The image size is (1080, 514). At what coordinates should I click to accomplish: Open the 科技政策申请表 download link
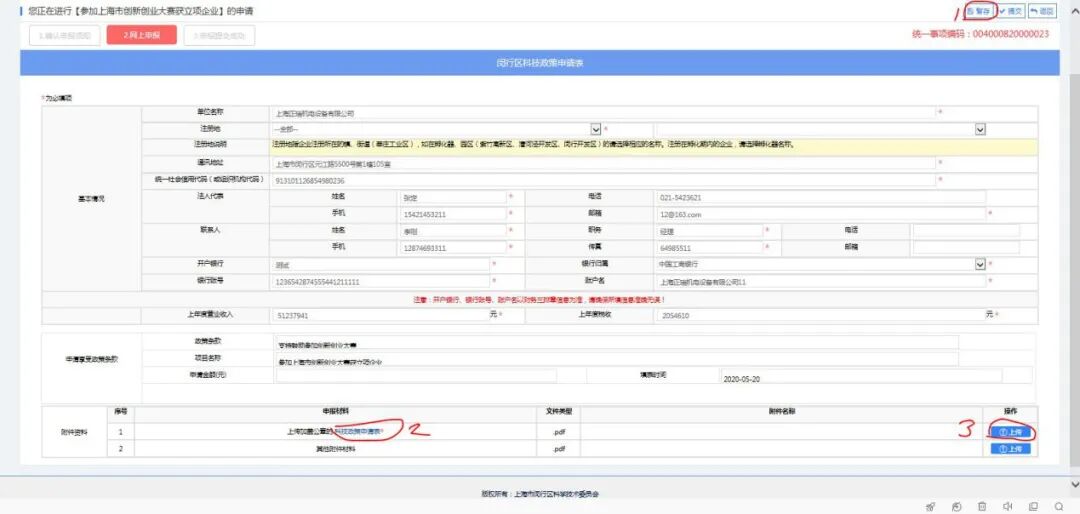click(x=358, y=431)
